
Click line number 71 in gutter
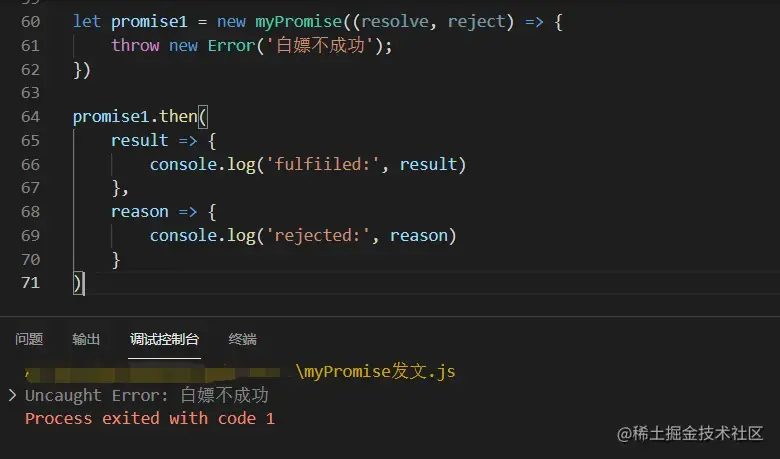(30, 283)
